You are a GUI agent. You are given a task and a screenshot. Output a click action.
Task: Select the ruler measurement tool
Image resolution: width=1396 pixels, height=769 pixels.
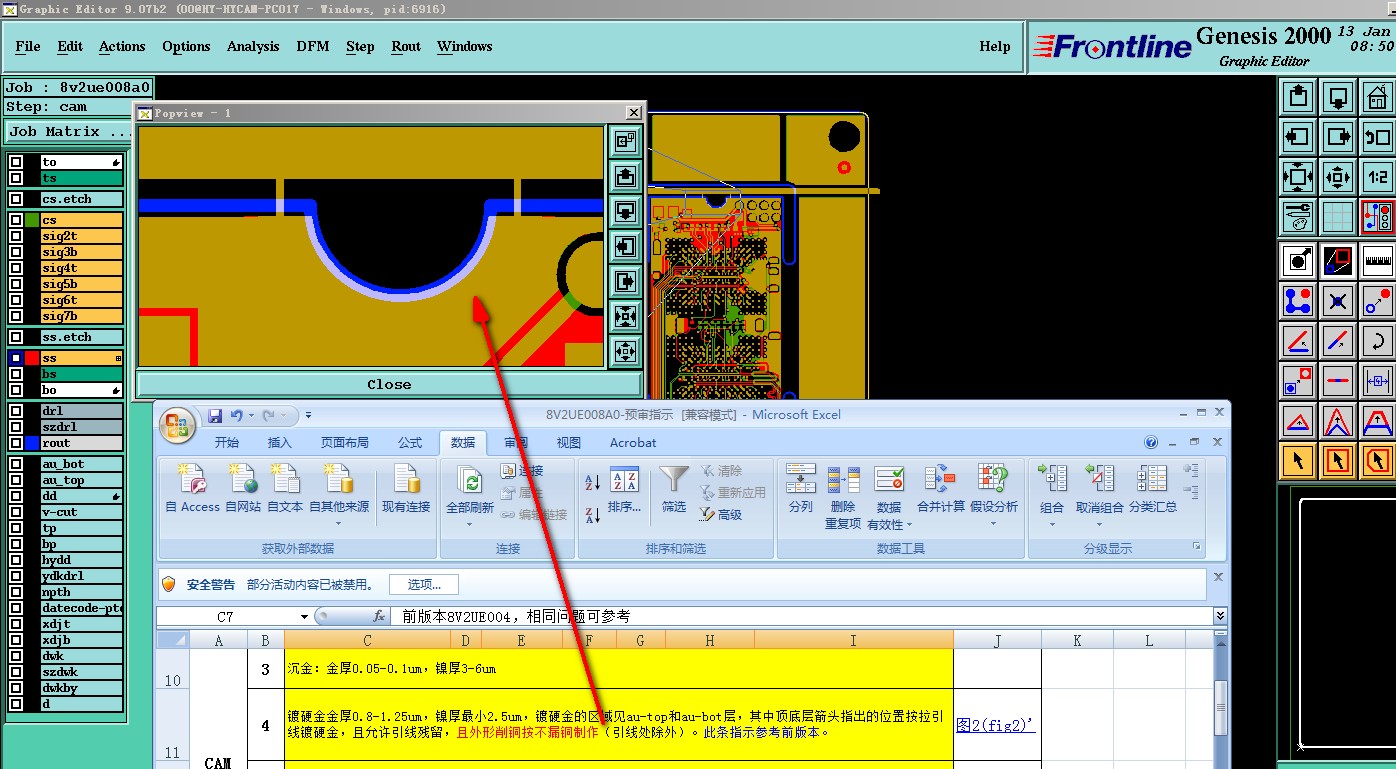(1378, 260)
